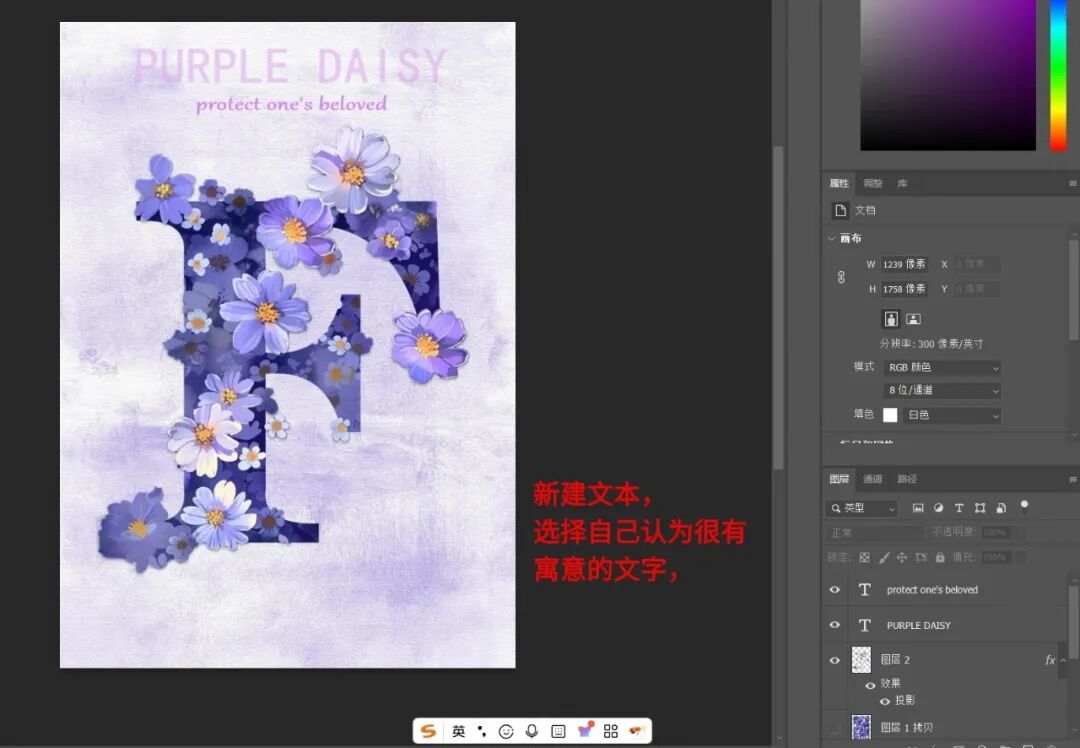This screenshot has height=748, width=1080.
Task: Switch to the 通道 tab
Action: point(873,479)
